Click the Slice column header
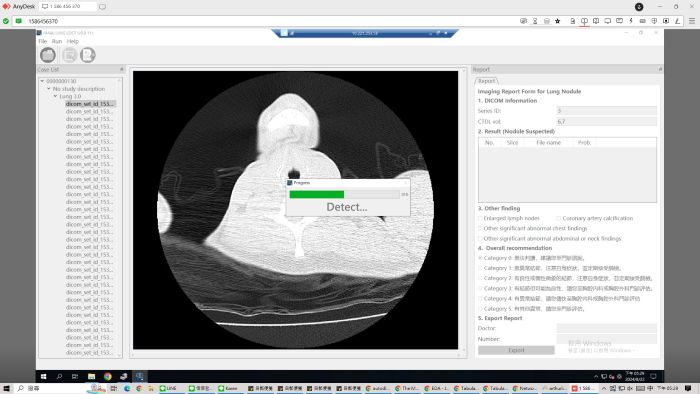The height and width of the screenshot is (394, 700). (x=512, y=143)
